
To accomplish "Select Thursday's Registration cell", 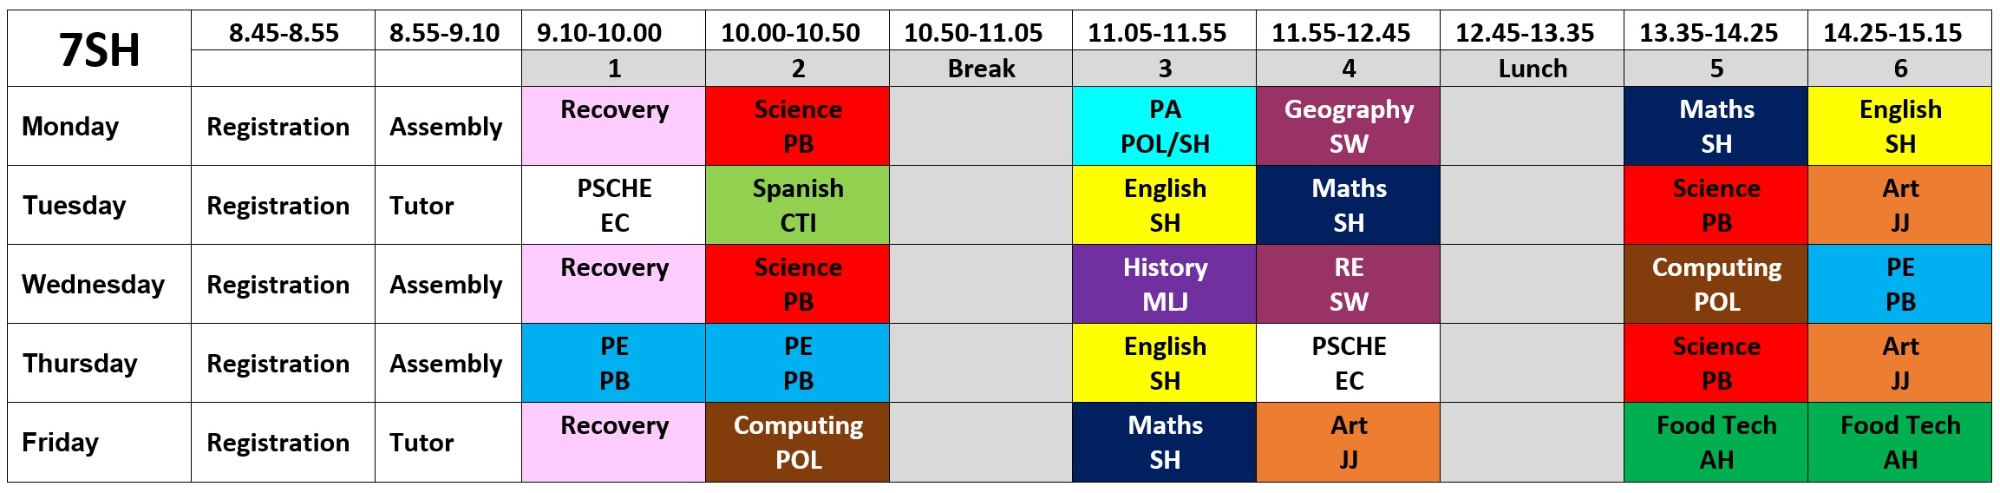I will click(x=278, y=363).
